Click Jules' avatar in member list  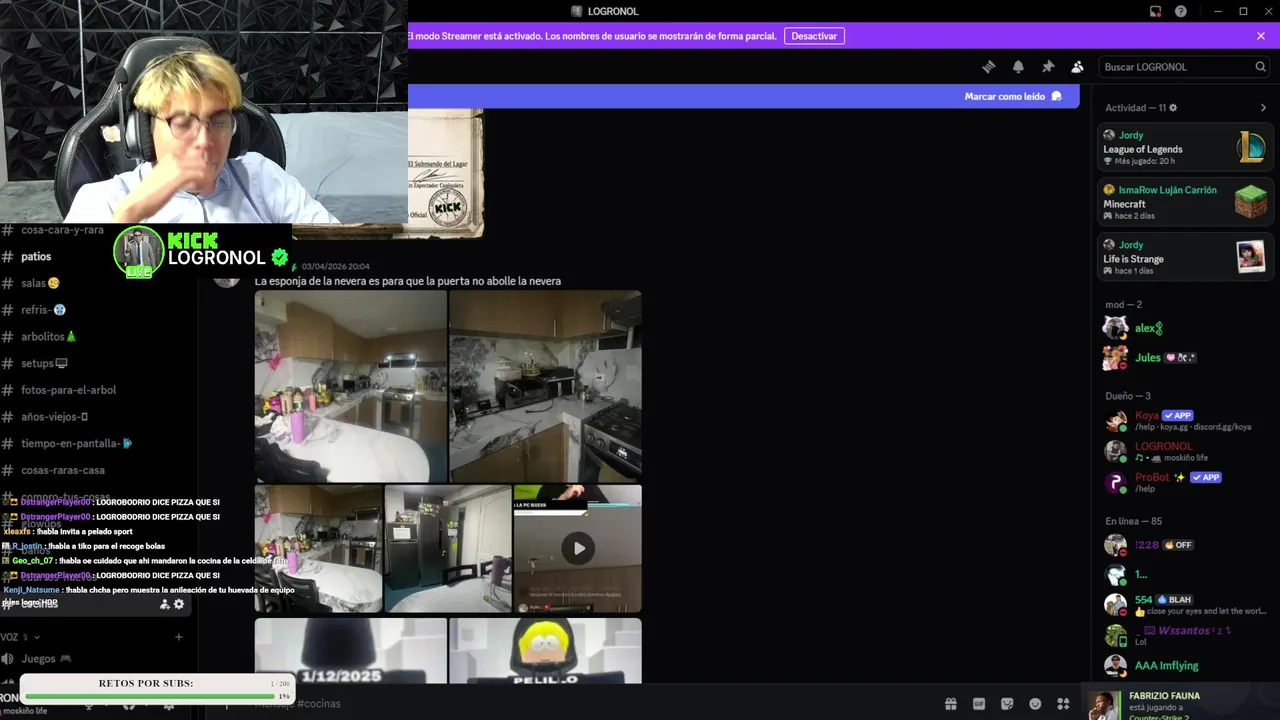pyautogui.click(x=1115, y=358)
